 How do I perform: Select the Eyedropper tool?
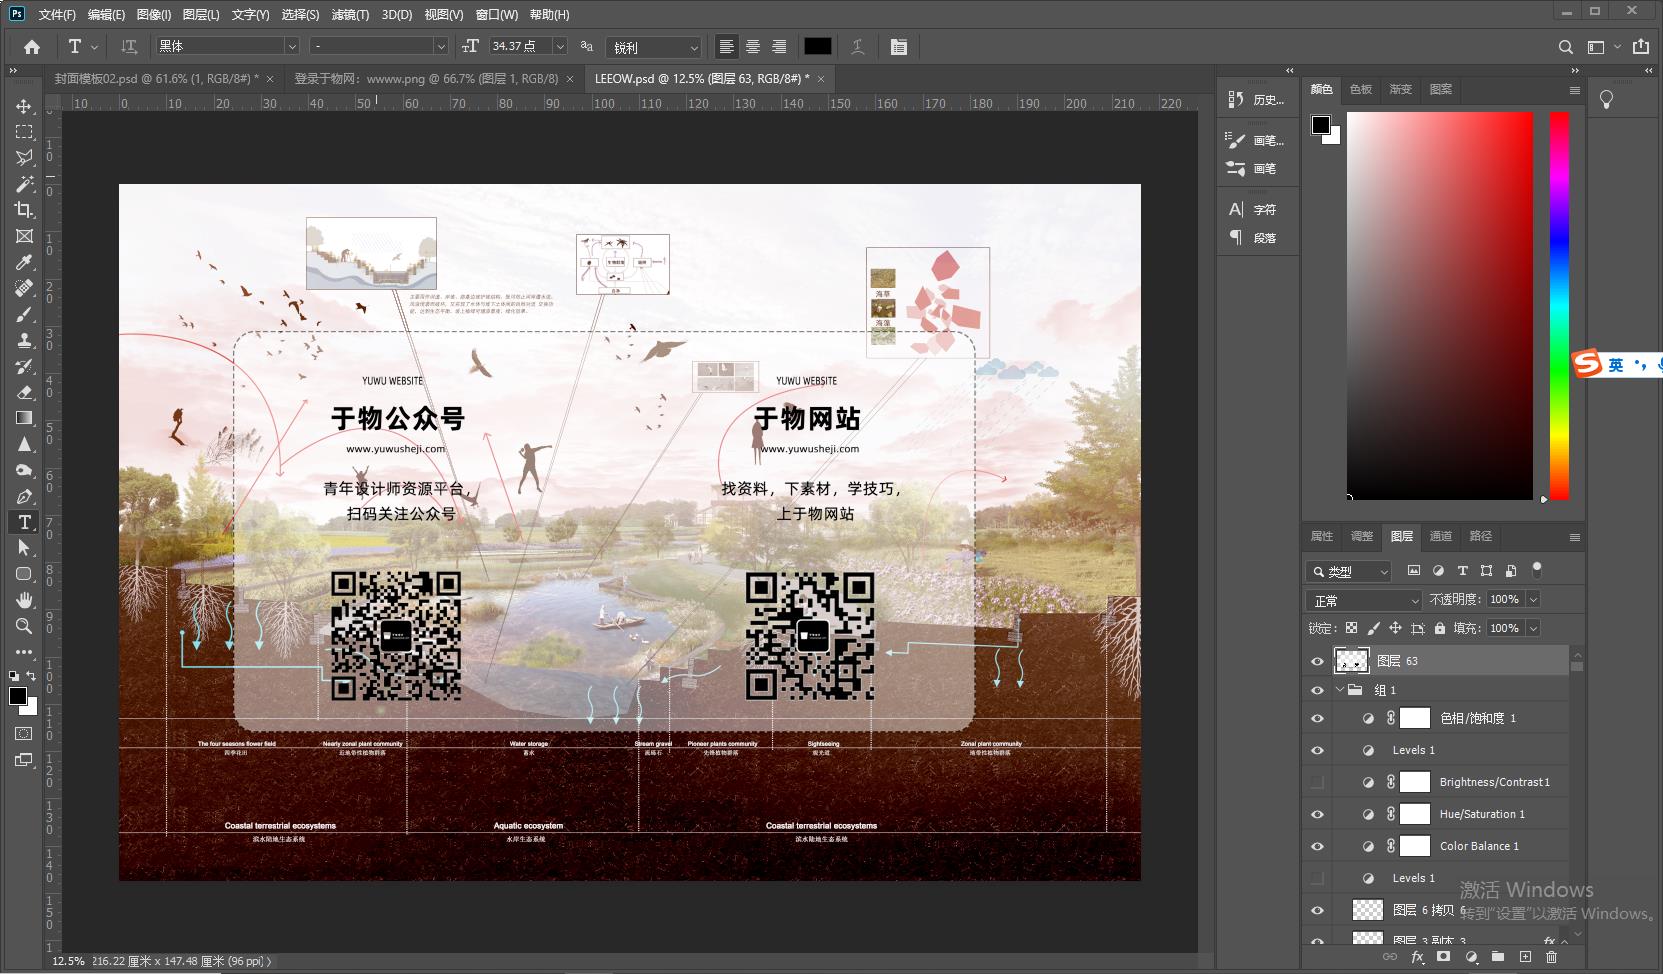point(24,262)
